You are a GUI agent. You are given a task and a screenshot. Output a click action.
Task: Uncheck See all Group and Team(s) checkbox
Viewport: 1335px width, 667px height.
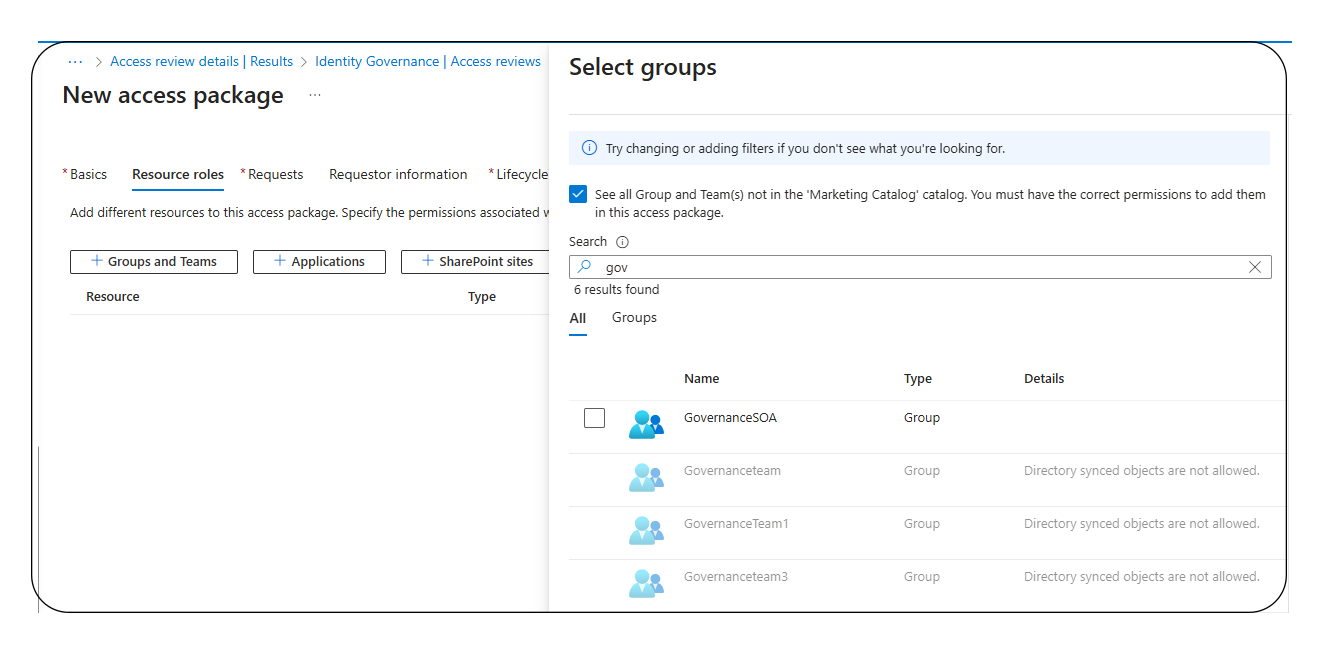[x=578, y=194]
